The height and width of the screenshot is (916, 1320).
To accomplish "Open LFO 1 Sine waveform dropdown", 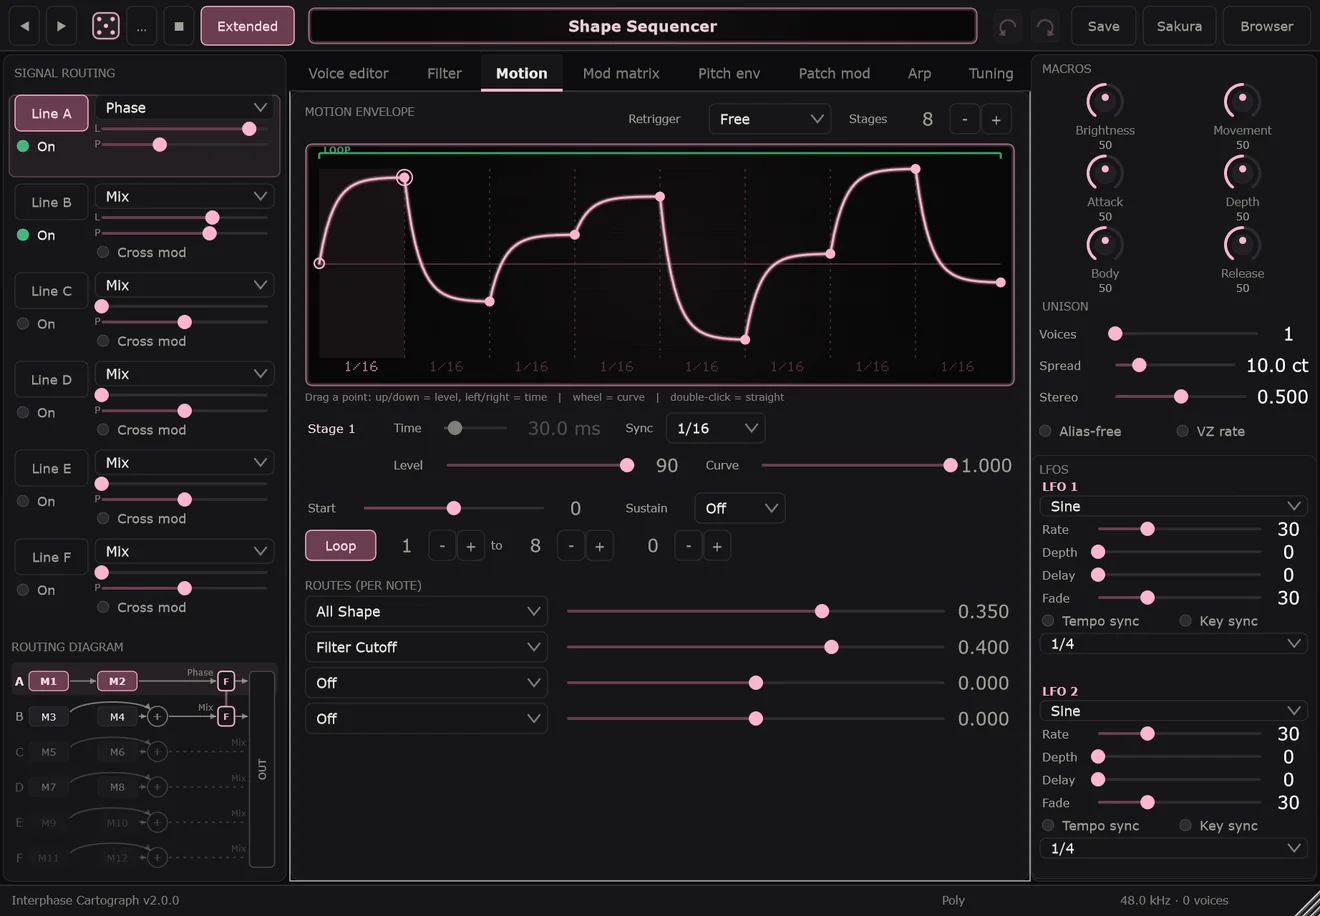I will [1174, 506].
